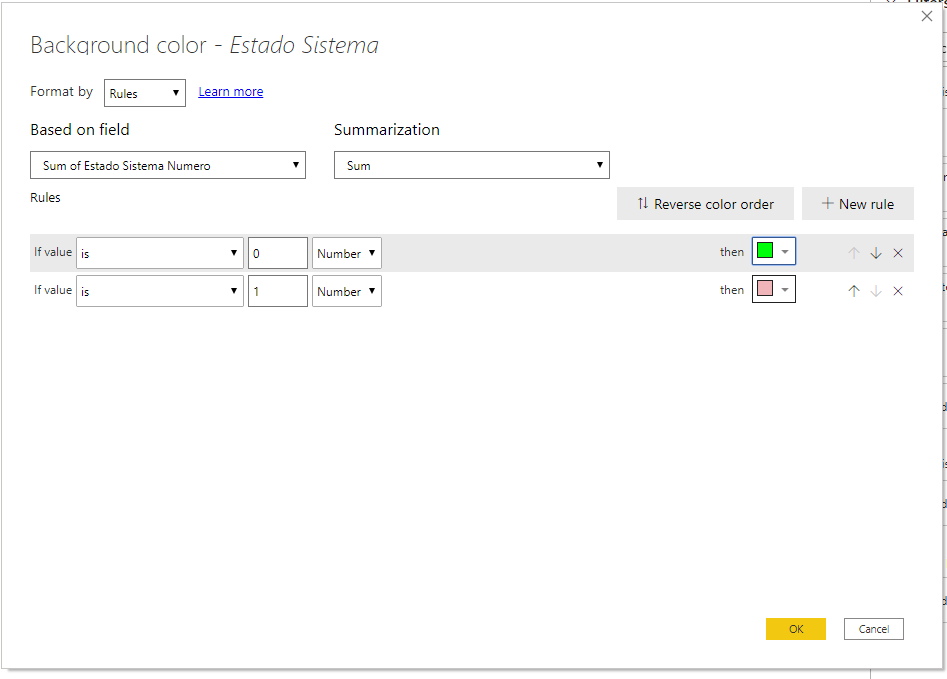Open the Learn more link

[231, 92]
